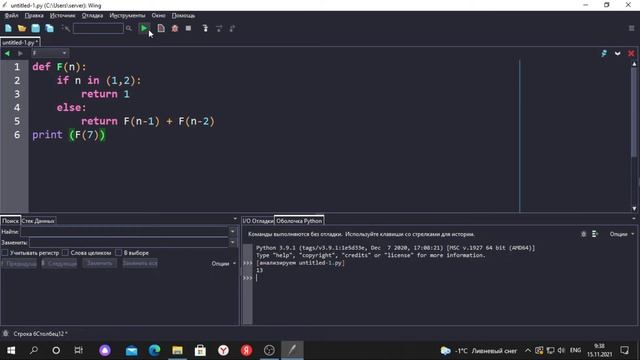Viewport: 640px width, 360px height.
Task: Open the Windows Start menu
Action: 11,350
